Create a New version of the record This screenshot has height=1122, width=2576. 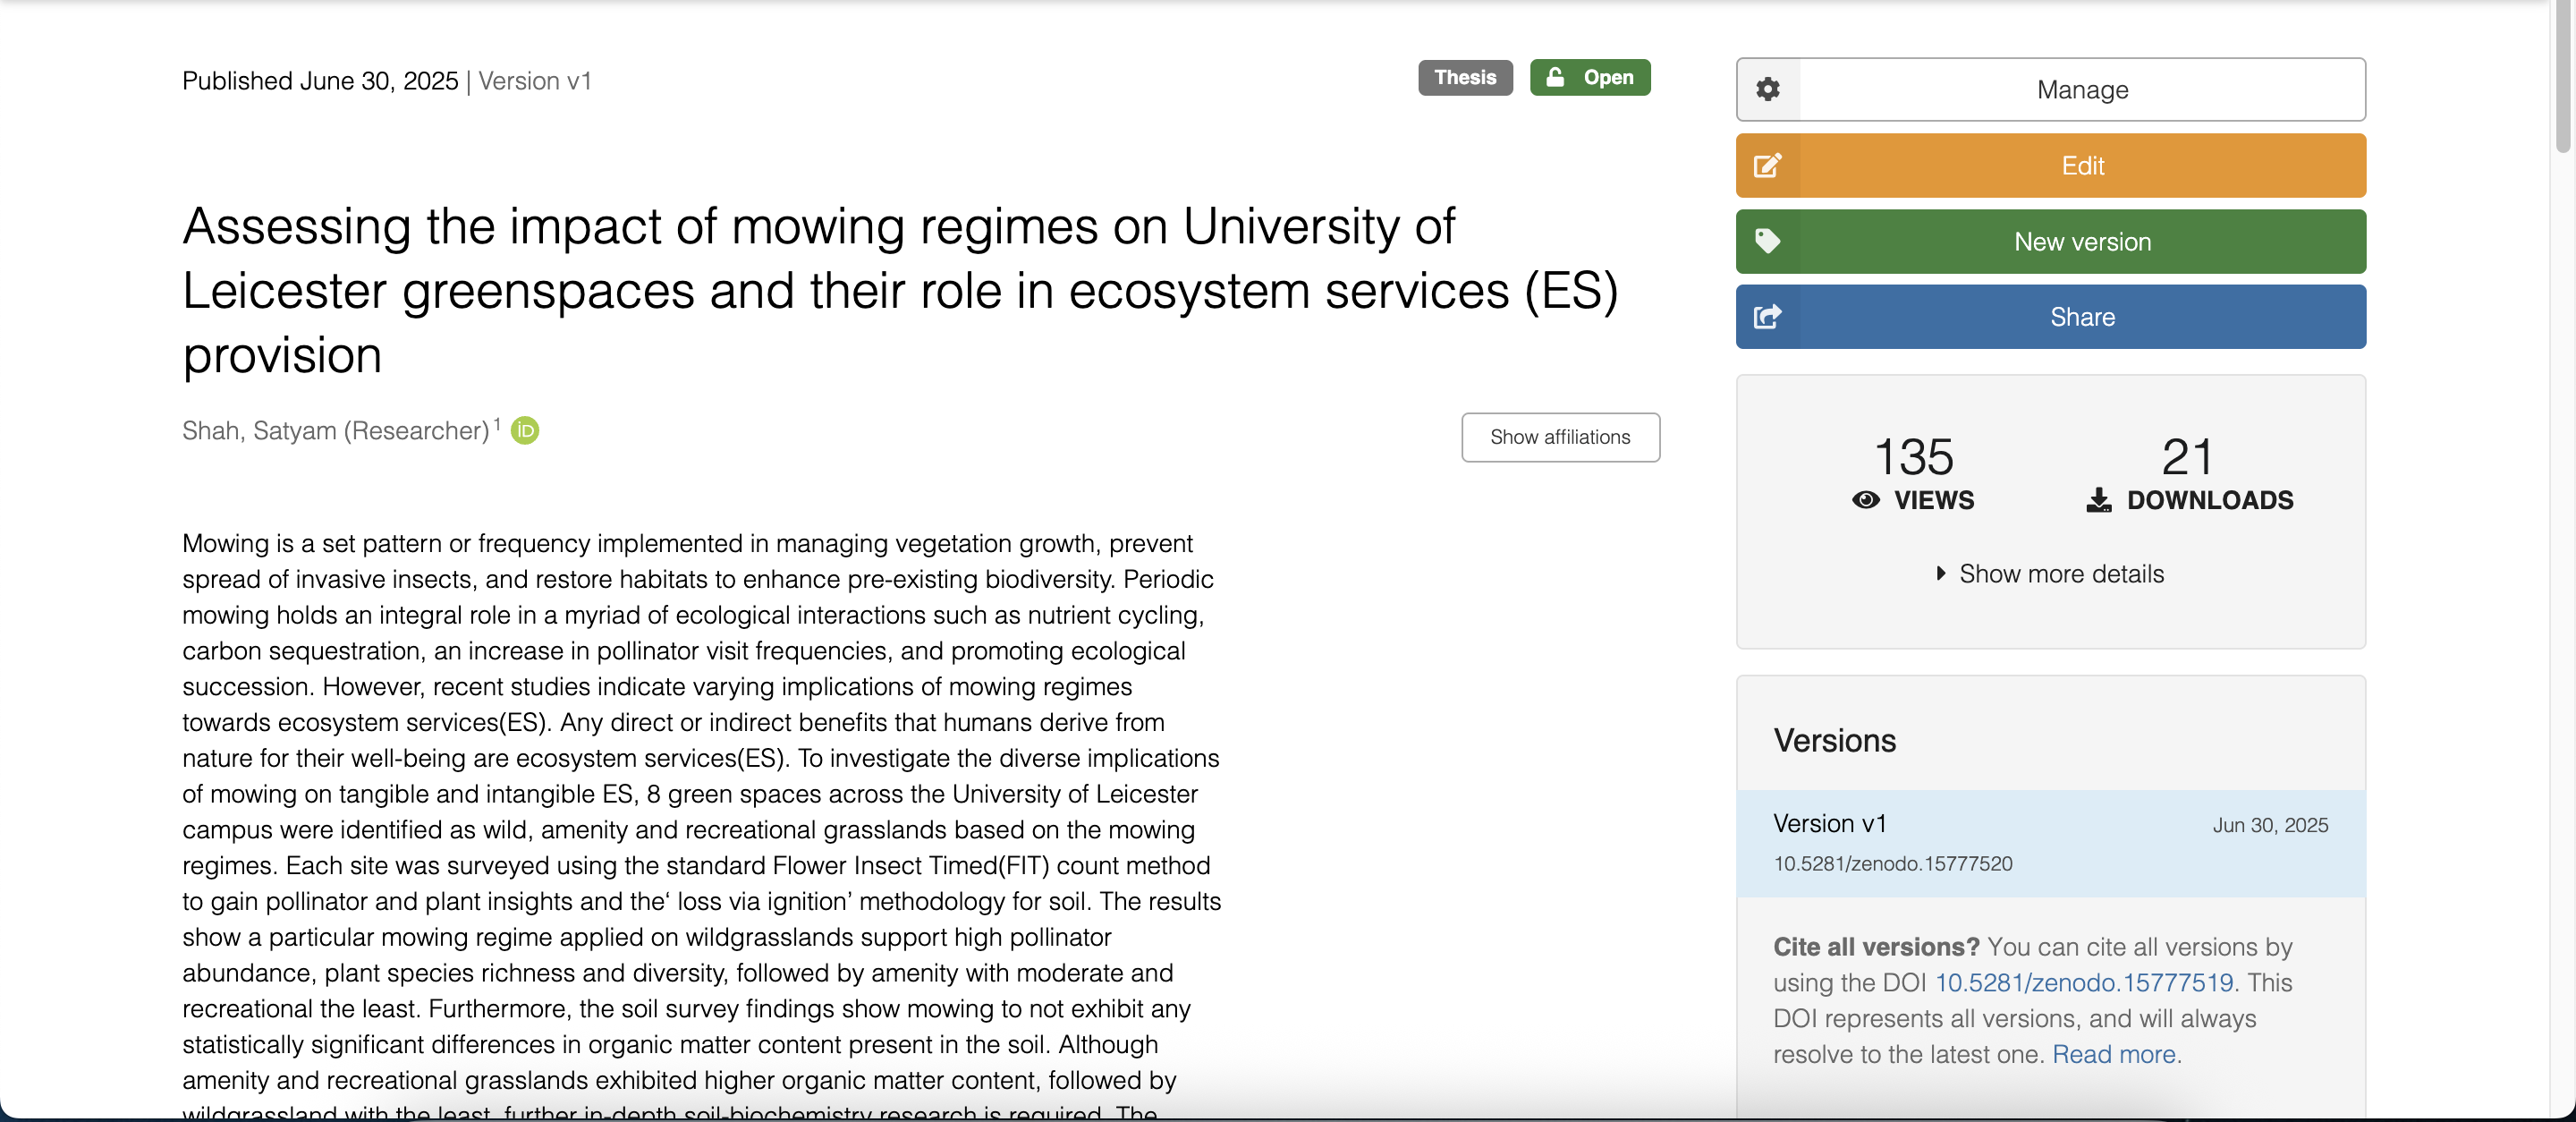(2081, 241)
